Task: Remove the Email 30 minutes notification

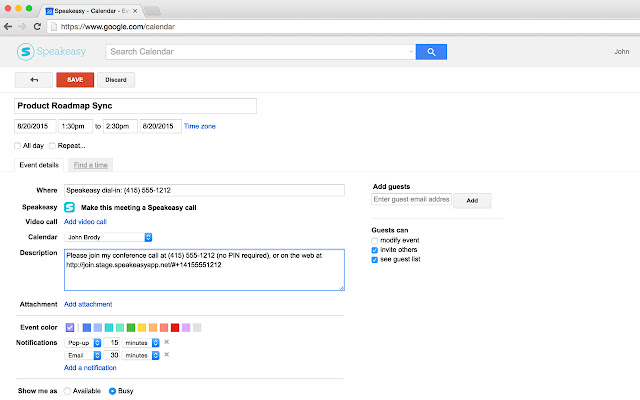Action: [x=167, y=354]
